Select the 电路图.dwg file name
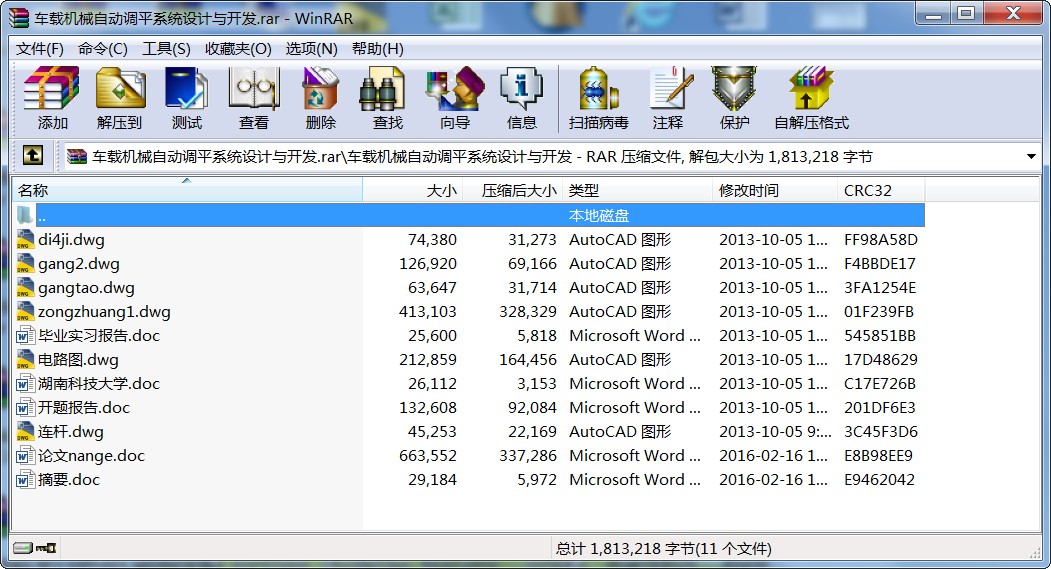 [78, 360]
